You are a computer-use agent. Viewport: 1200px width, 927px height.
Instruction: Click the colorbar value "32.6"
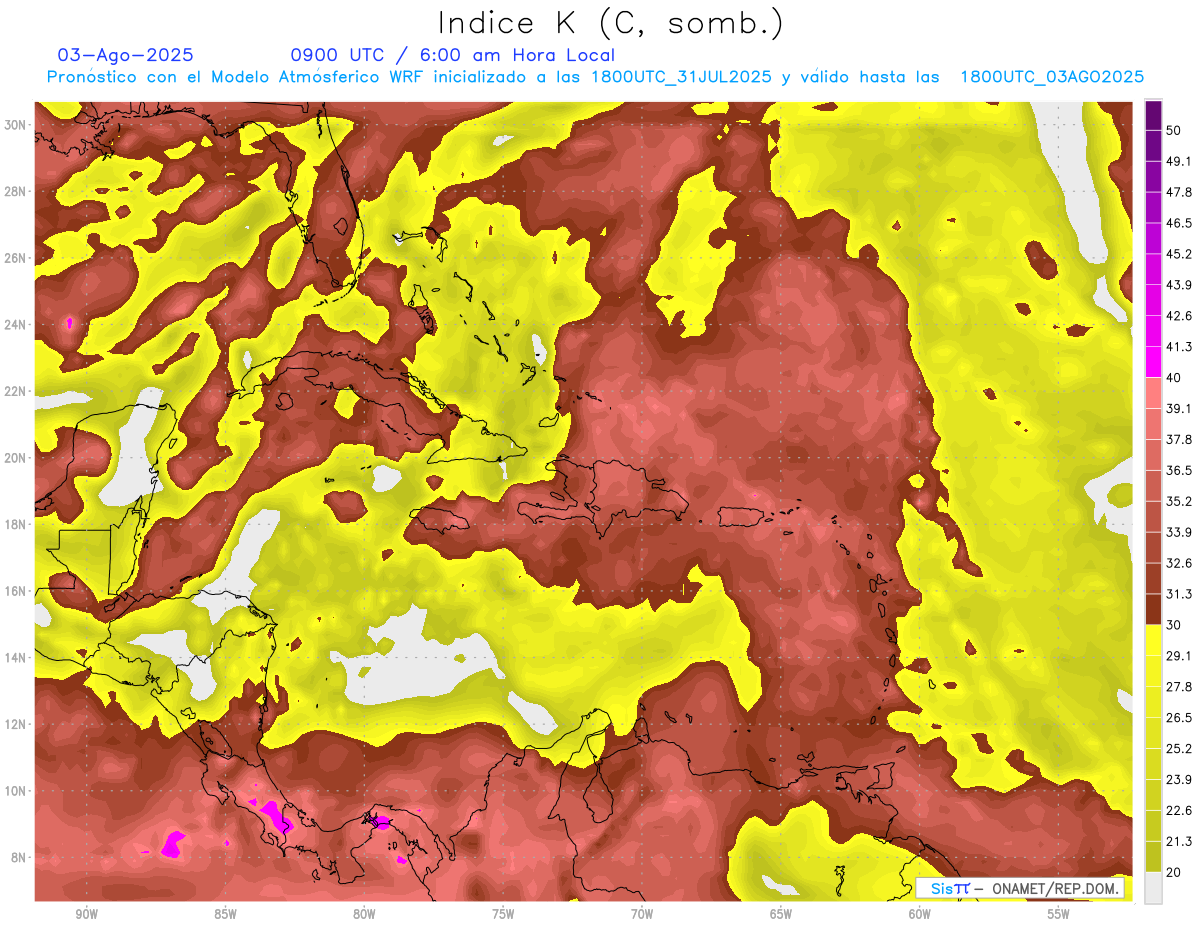coord(1178,563)
